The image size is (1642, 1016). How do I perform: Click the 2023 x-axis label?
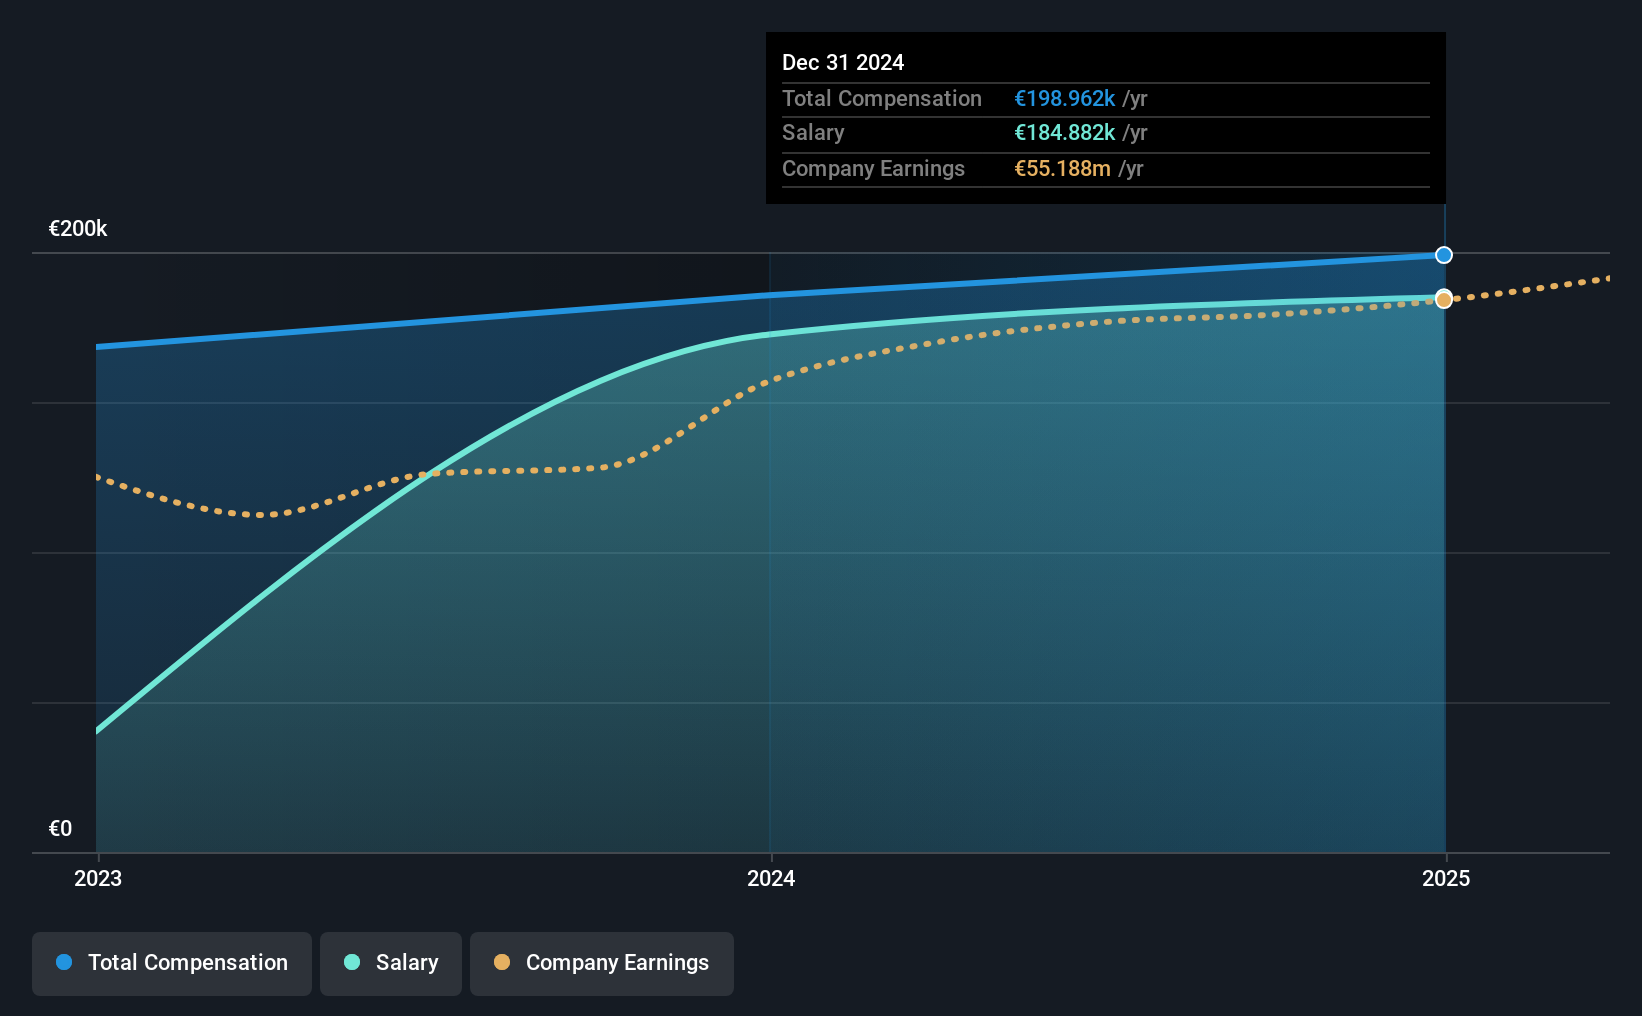coord(98,878)
